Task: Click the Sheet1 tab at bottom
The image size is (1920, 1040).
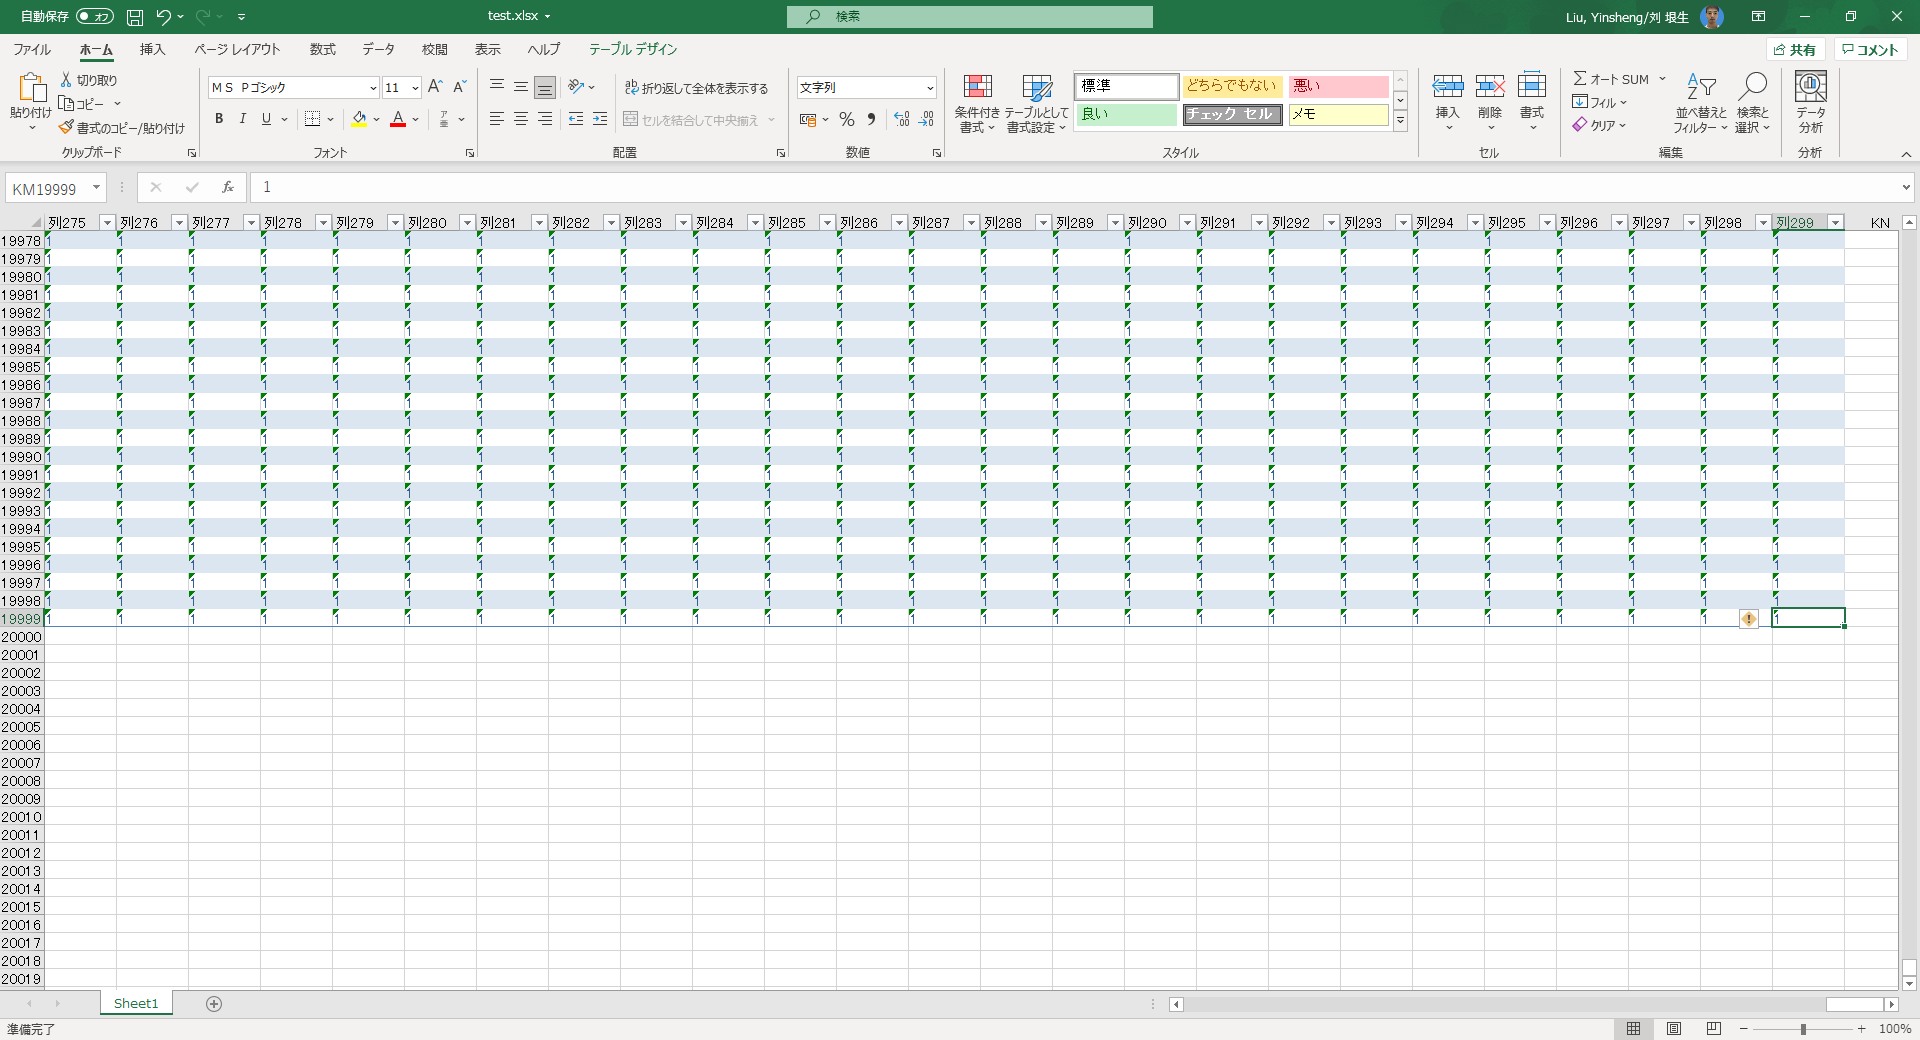Action: [136, 1003]
